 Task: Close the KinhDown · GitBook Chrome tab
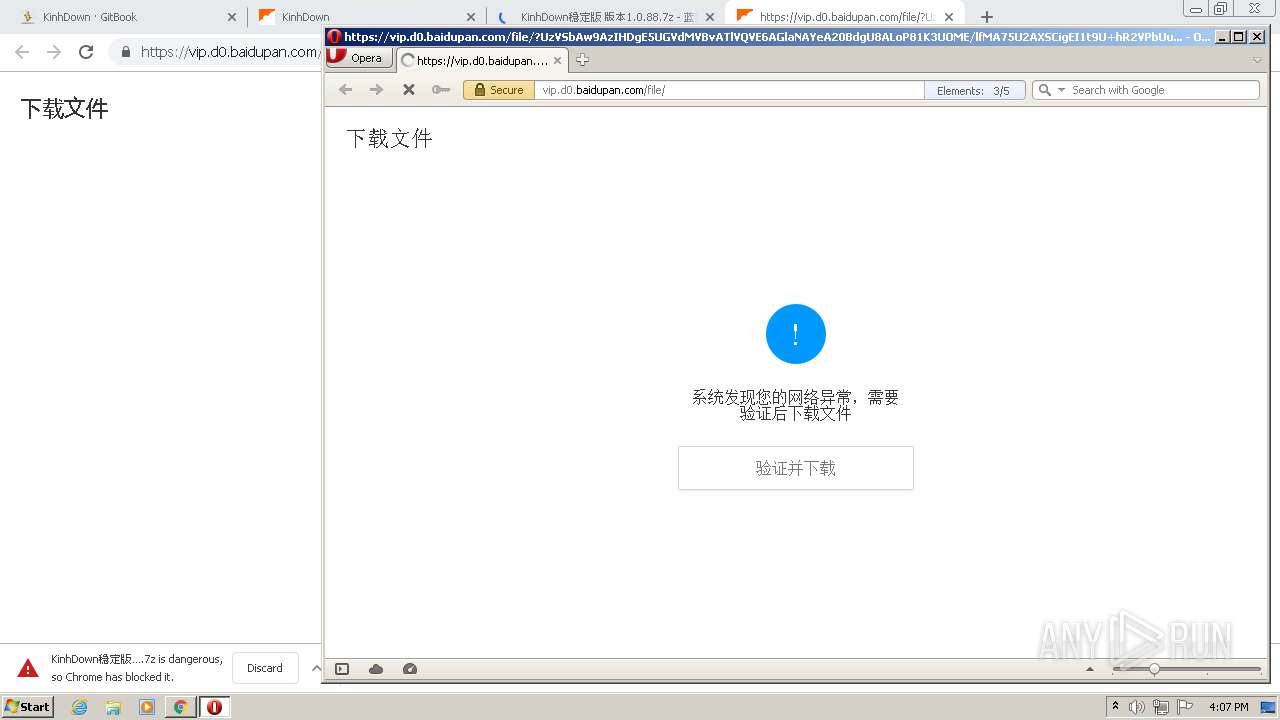click(x=232, y=17)
